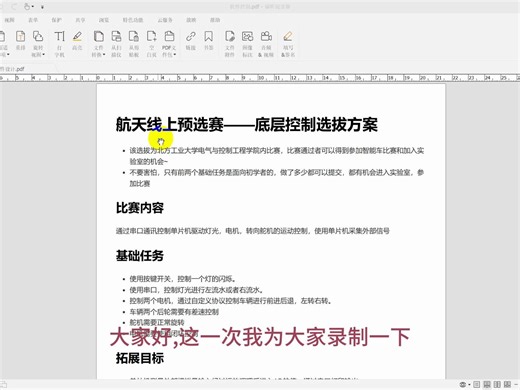Image resolution: width=520 pixels, height=390 pixels.
Task: Click the bullet 使用串口，控制灯光进行左流水或者右流水
Action: click(x=197, y=290)
